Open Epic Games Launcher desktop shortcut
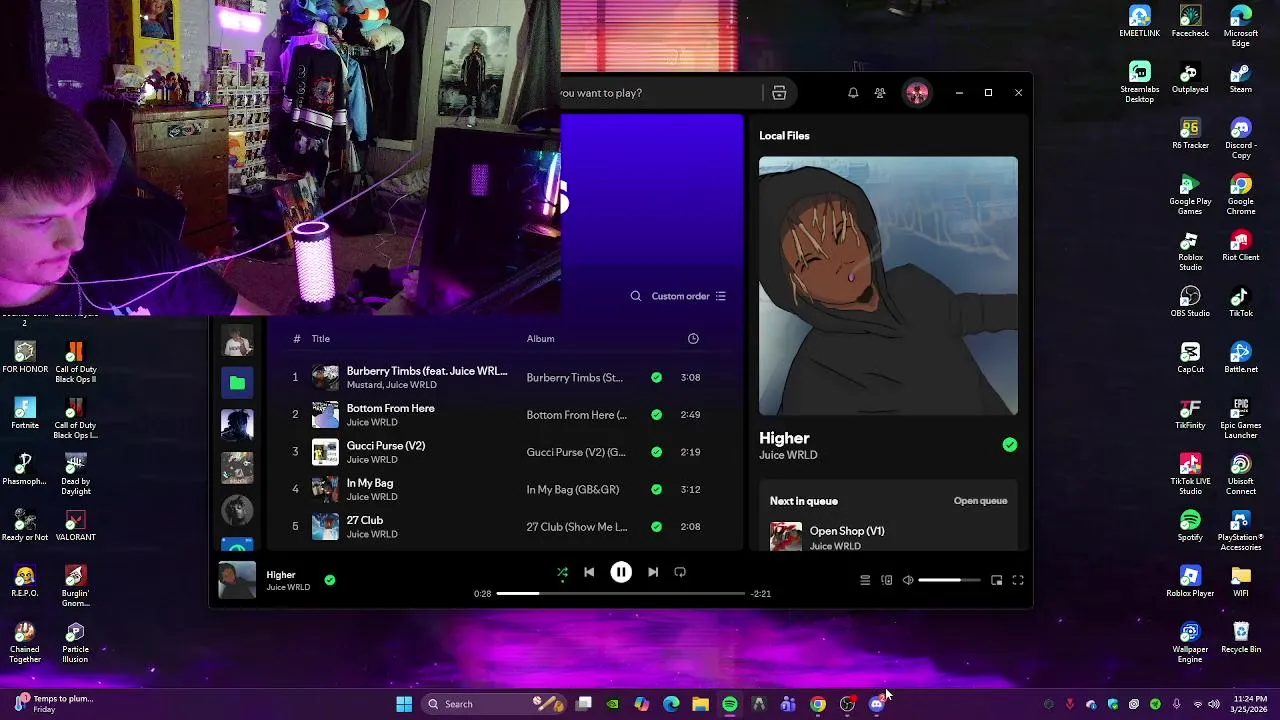The image size is (1280, 720). point(1241,420)
